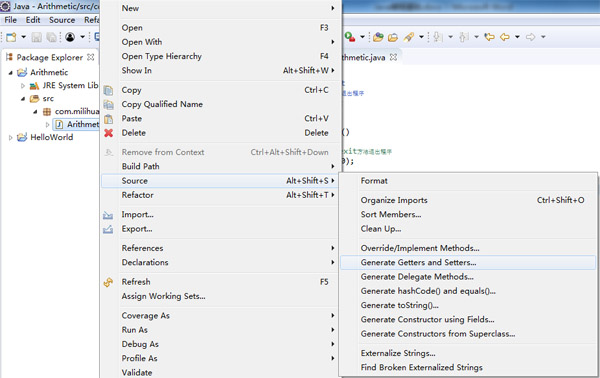Image resolution: width=600 pixels, height=378 pixels.
Task: Open the Open With submenu
Action: 220,42
